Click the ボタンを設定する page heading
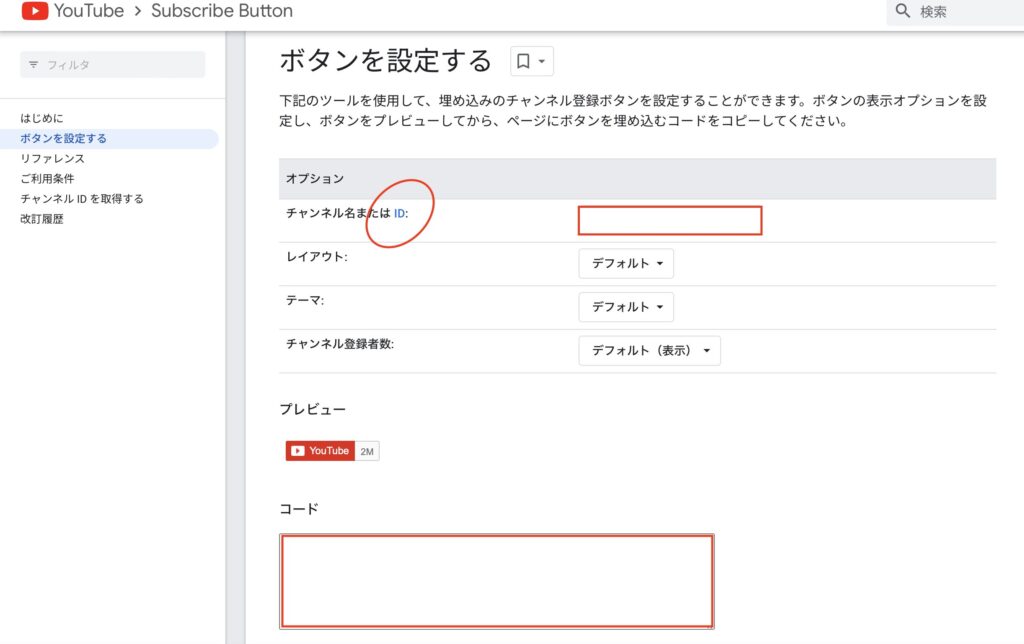 point(385,61)
